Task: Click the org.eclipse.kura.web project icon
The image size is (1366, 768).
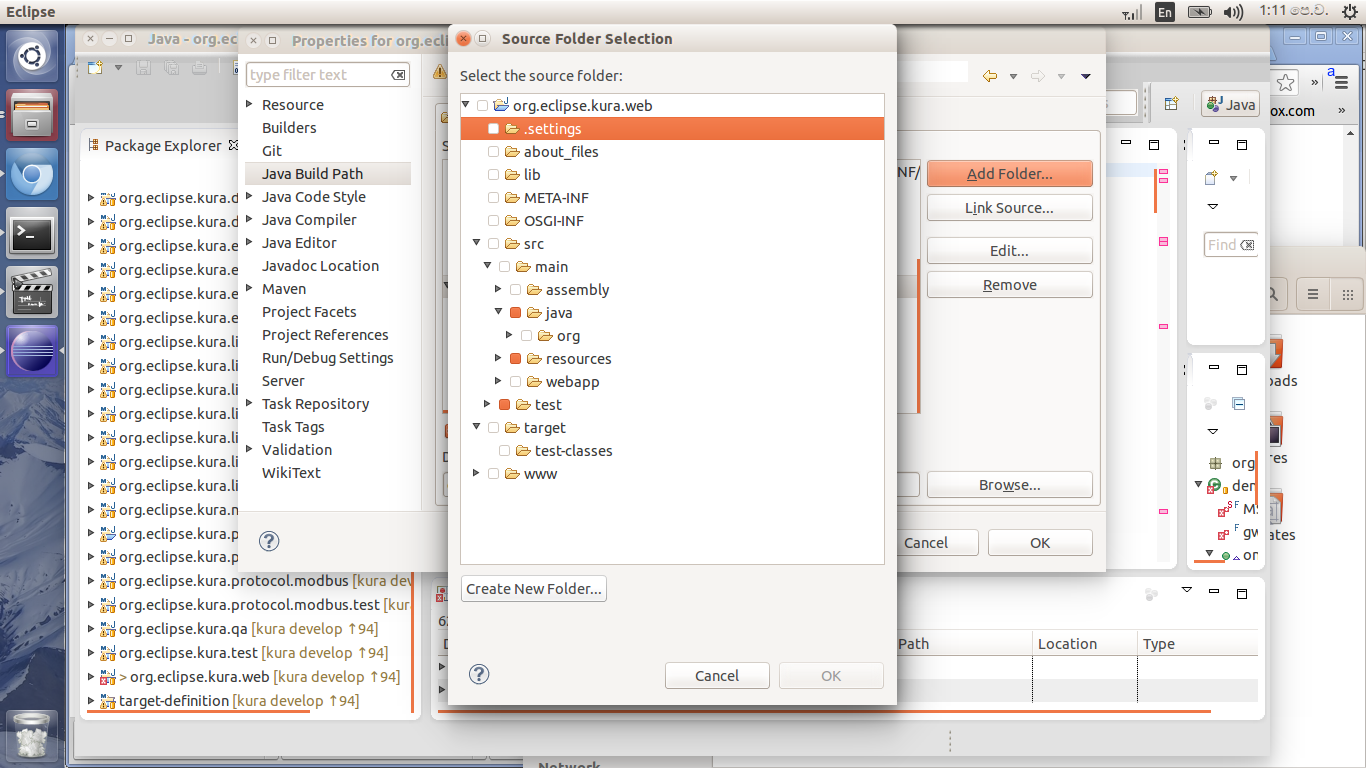Action: (501, 105)
